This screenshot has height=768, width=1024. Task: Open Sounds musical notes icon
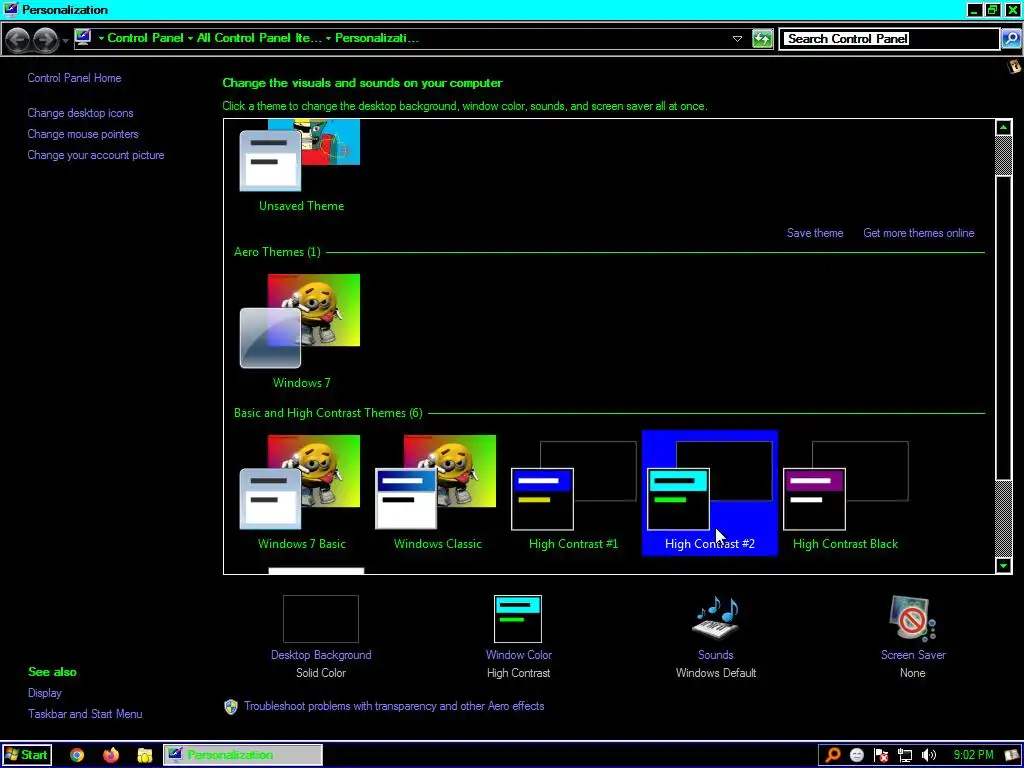(x=716, y=618)
